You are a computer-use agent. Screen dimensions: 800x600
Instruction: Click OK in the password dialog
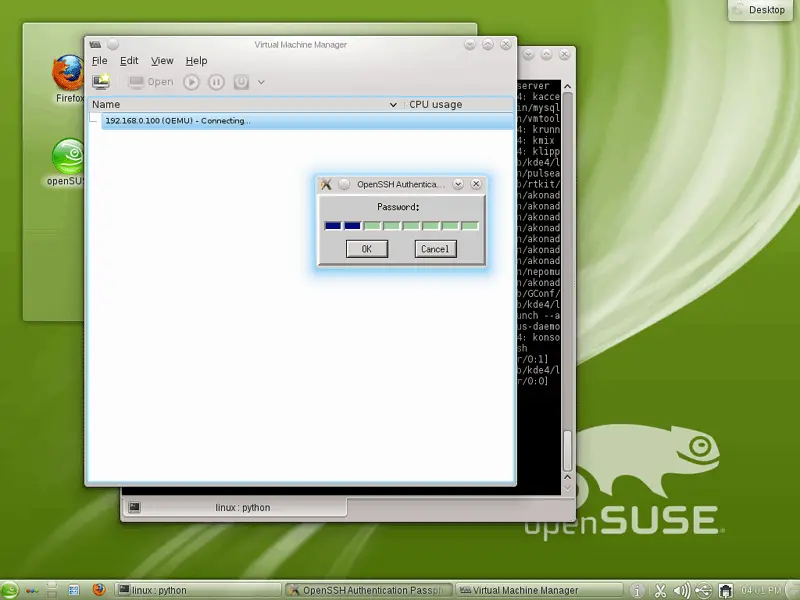point(367,249)
